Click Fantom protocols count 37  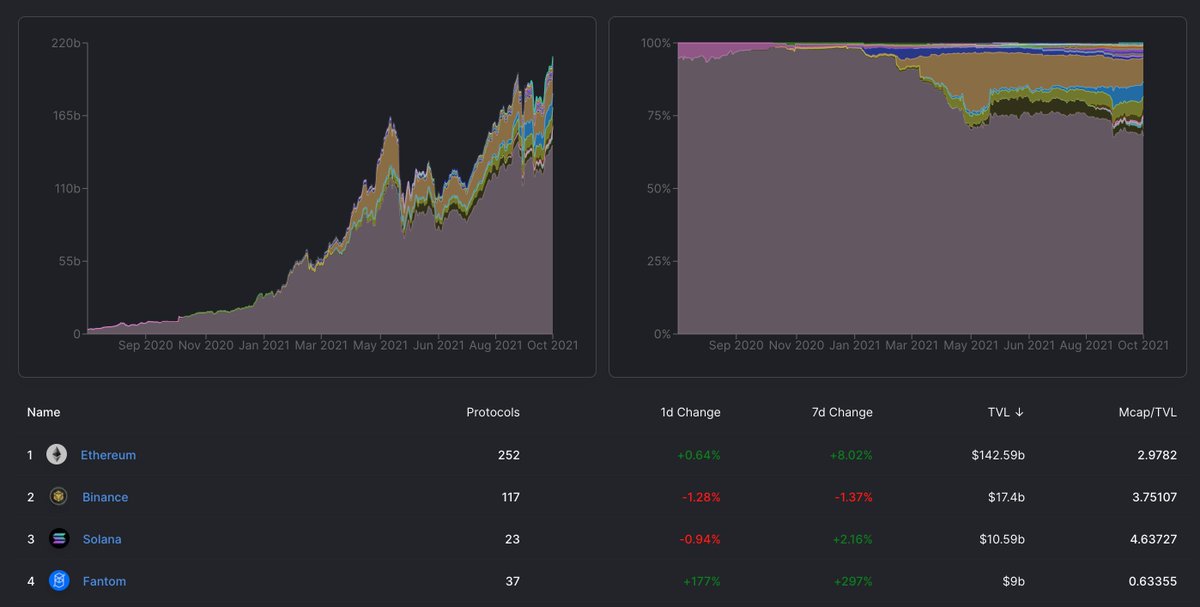click(x=513, y=581)
